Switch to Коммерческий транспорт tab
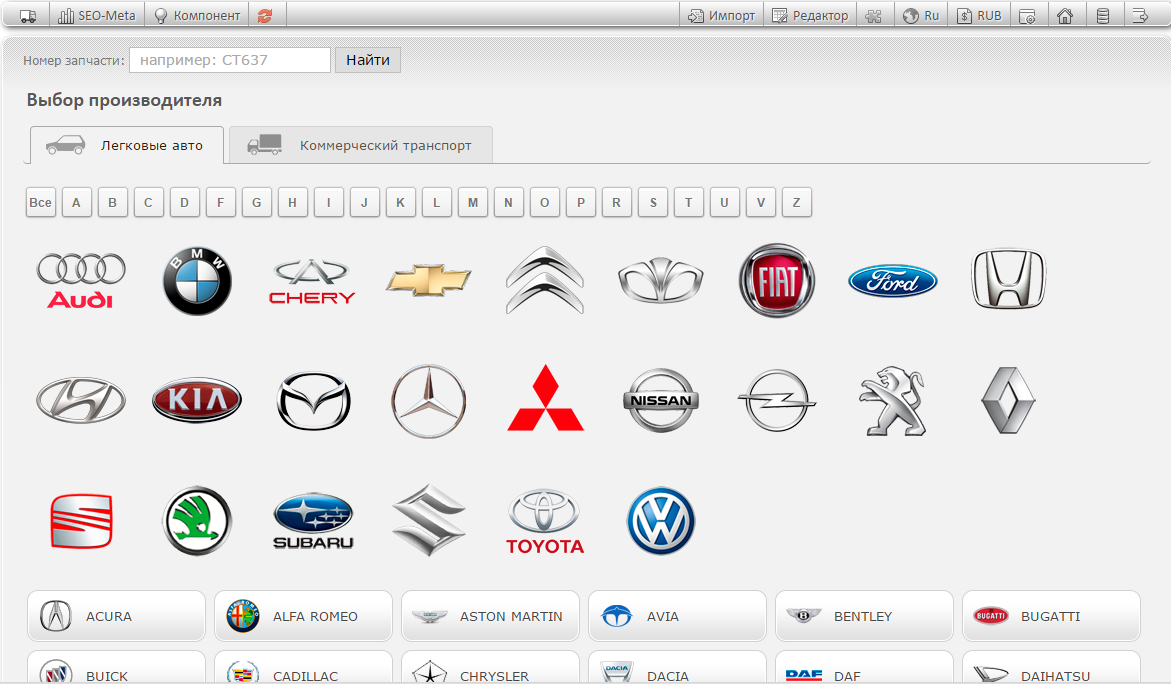The image size is (1171, 684). [361, 145]
